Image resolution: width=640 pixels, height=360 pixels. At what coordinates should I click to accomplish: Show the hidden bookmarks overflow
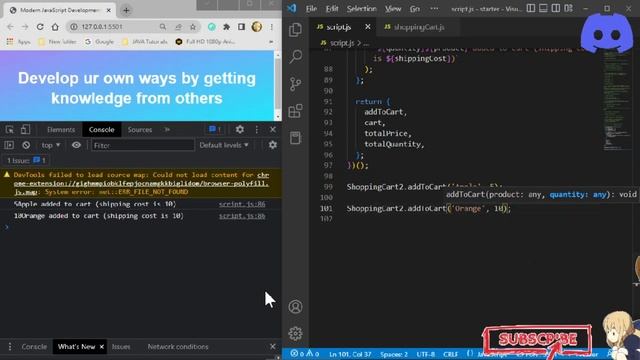point(271,42)
